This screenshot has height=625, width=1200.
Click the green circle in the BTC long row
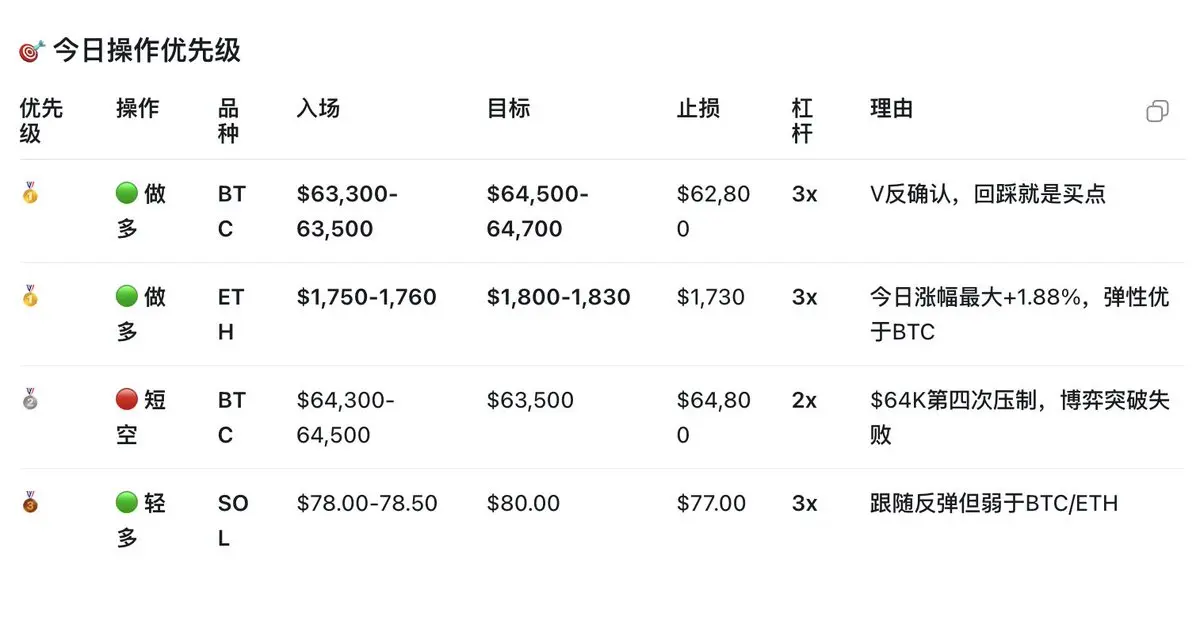(127, 194)
